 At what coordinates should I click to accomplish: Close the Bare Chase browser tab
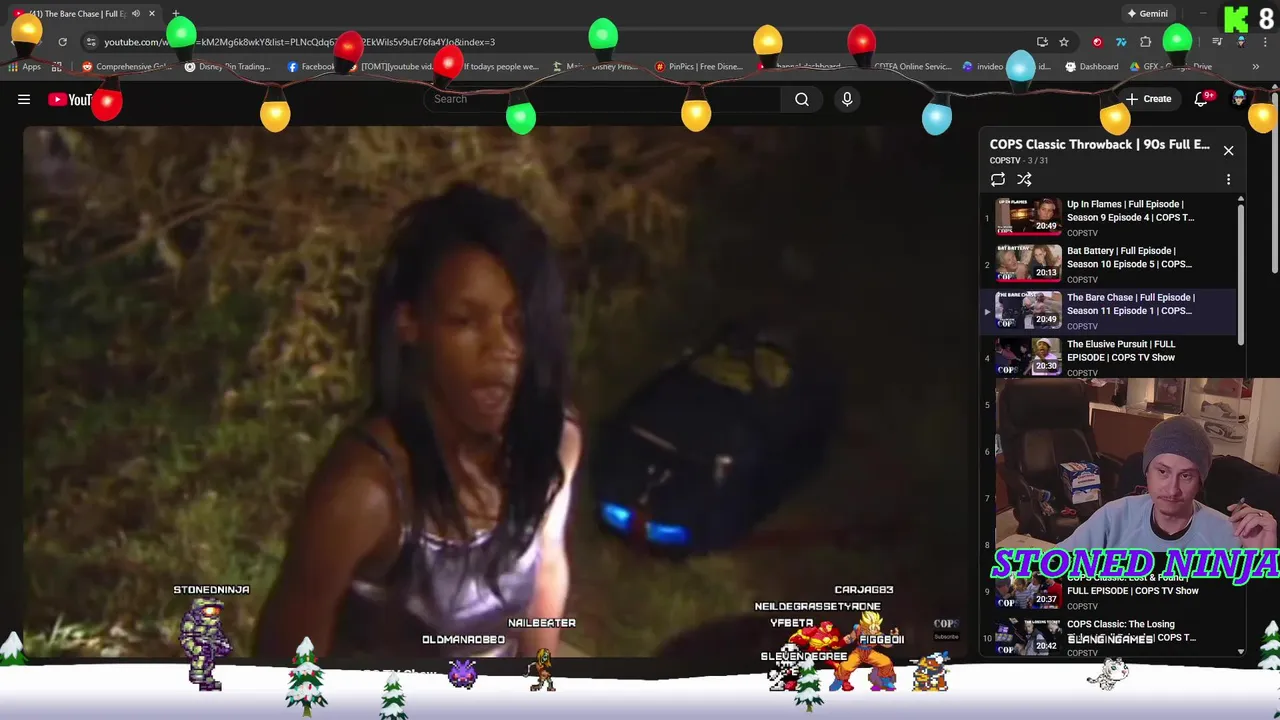(152, 14)
